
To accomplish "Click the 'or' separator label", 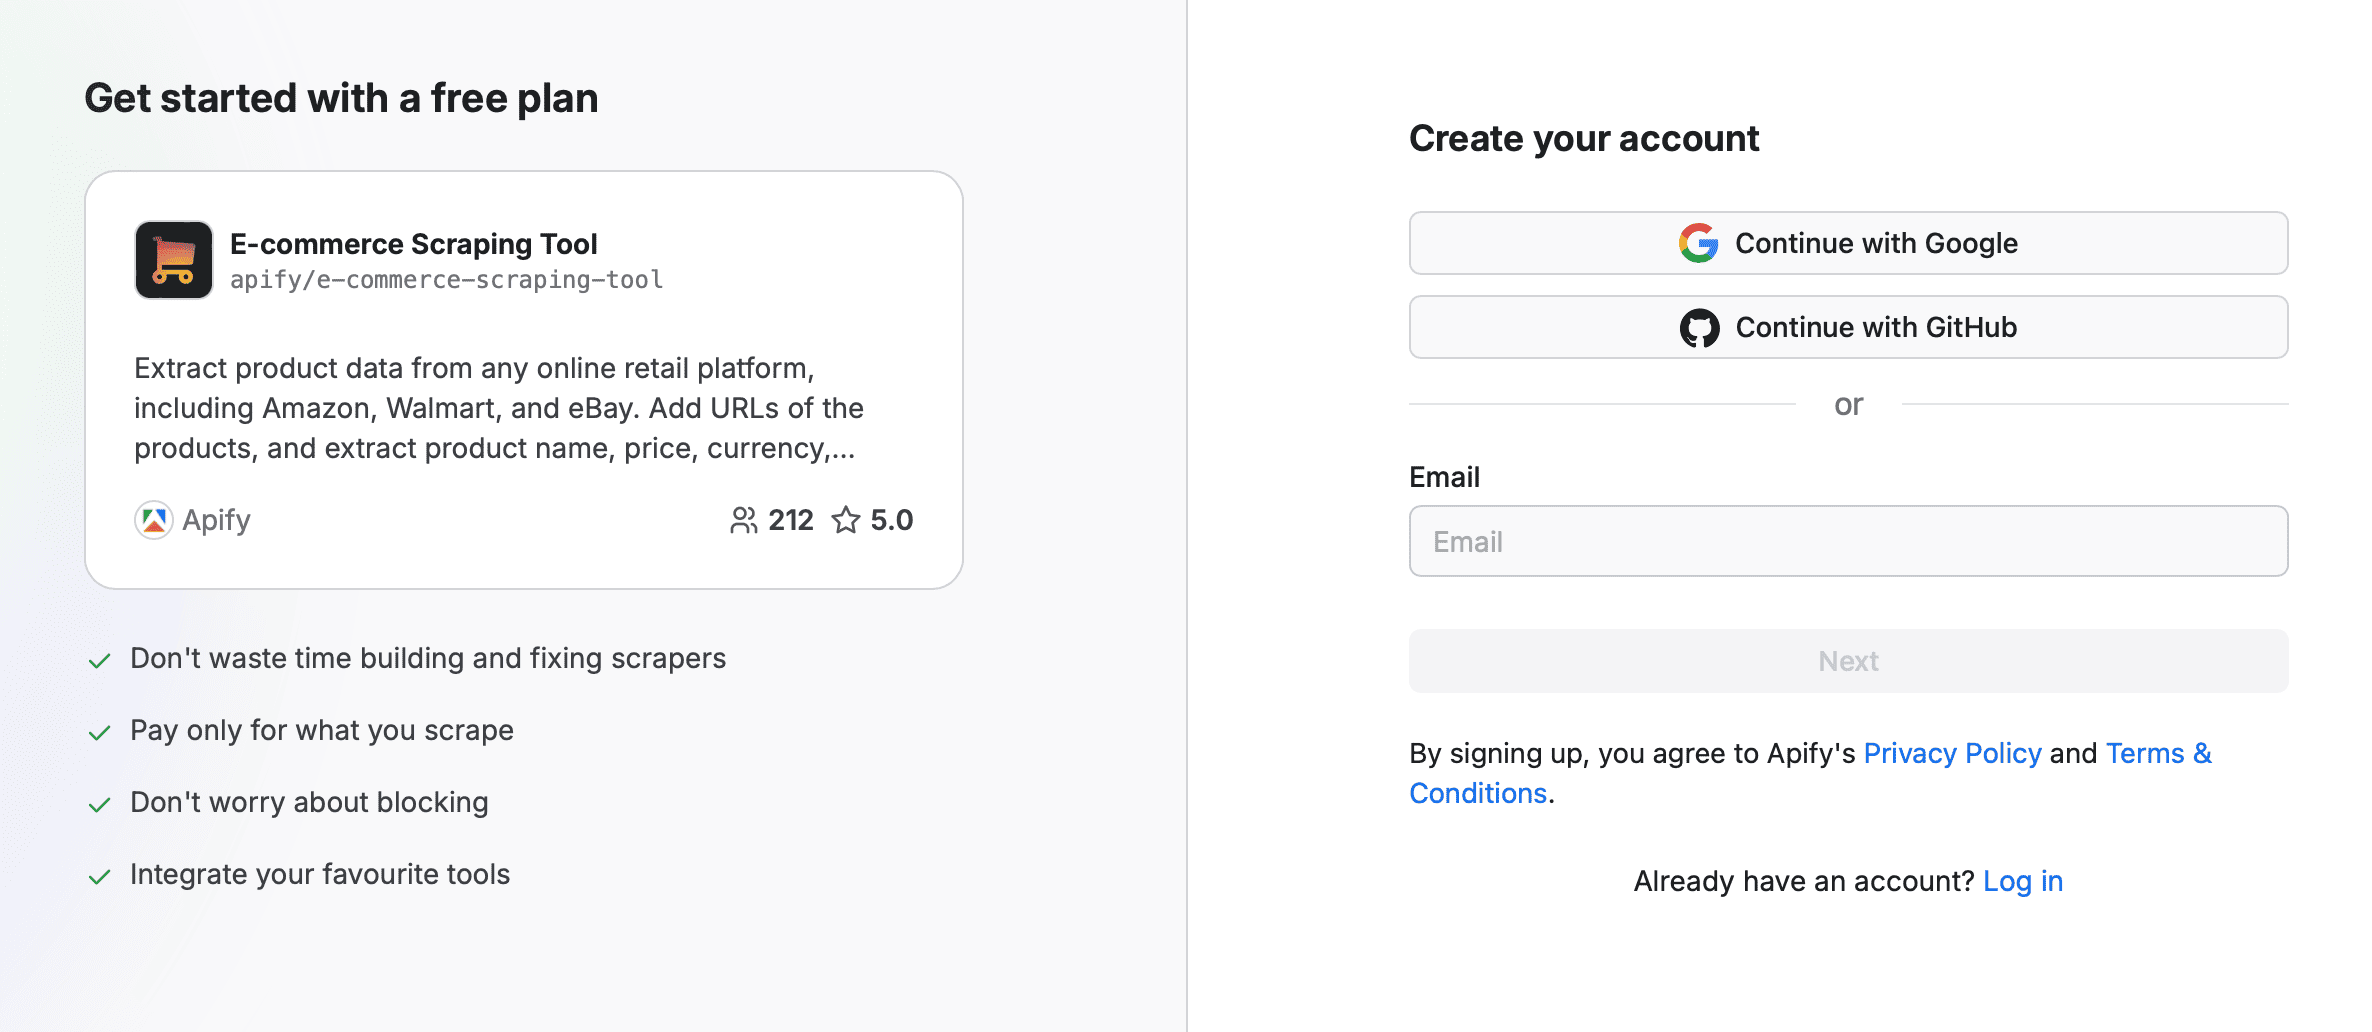I will pyautogui.click(x=1848, y=405).
